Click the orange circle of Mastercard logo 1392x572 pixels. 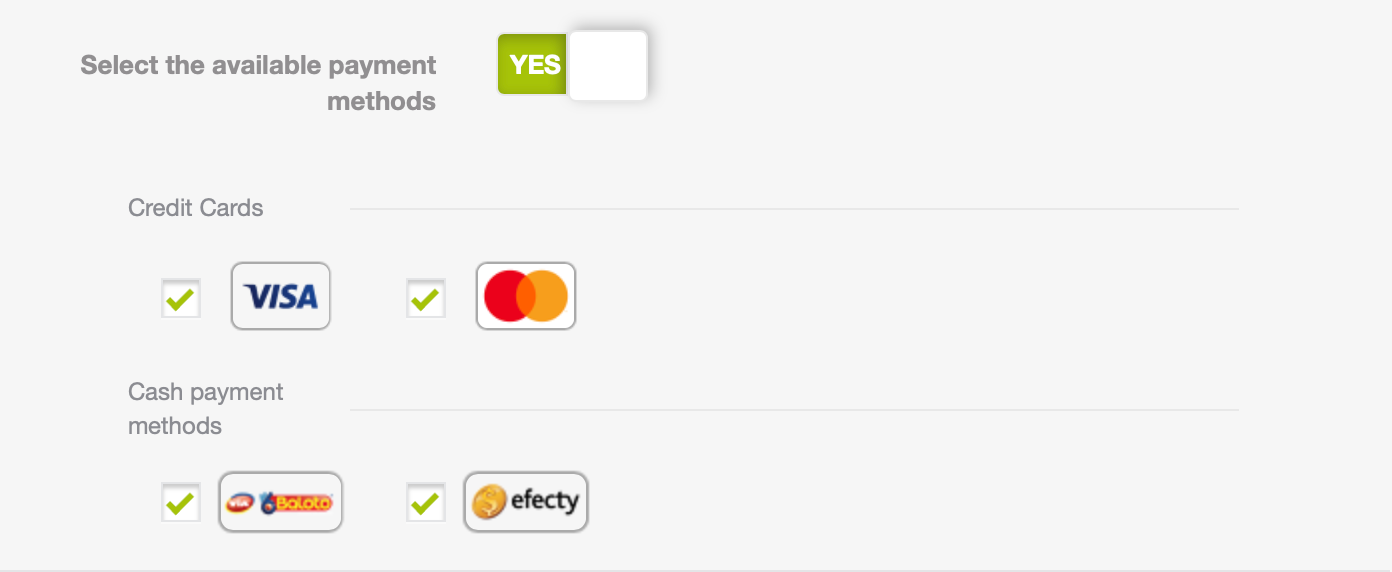point(545,296)
